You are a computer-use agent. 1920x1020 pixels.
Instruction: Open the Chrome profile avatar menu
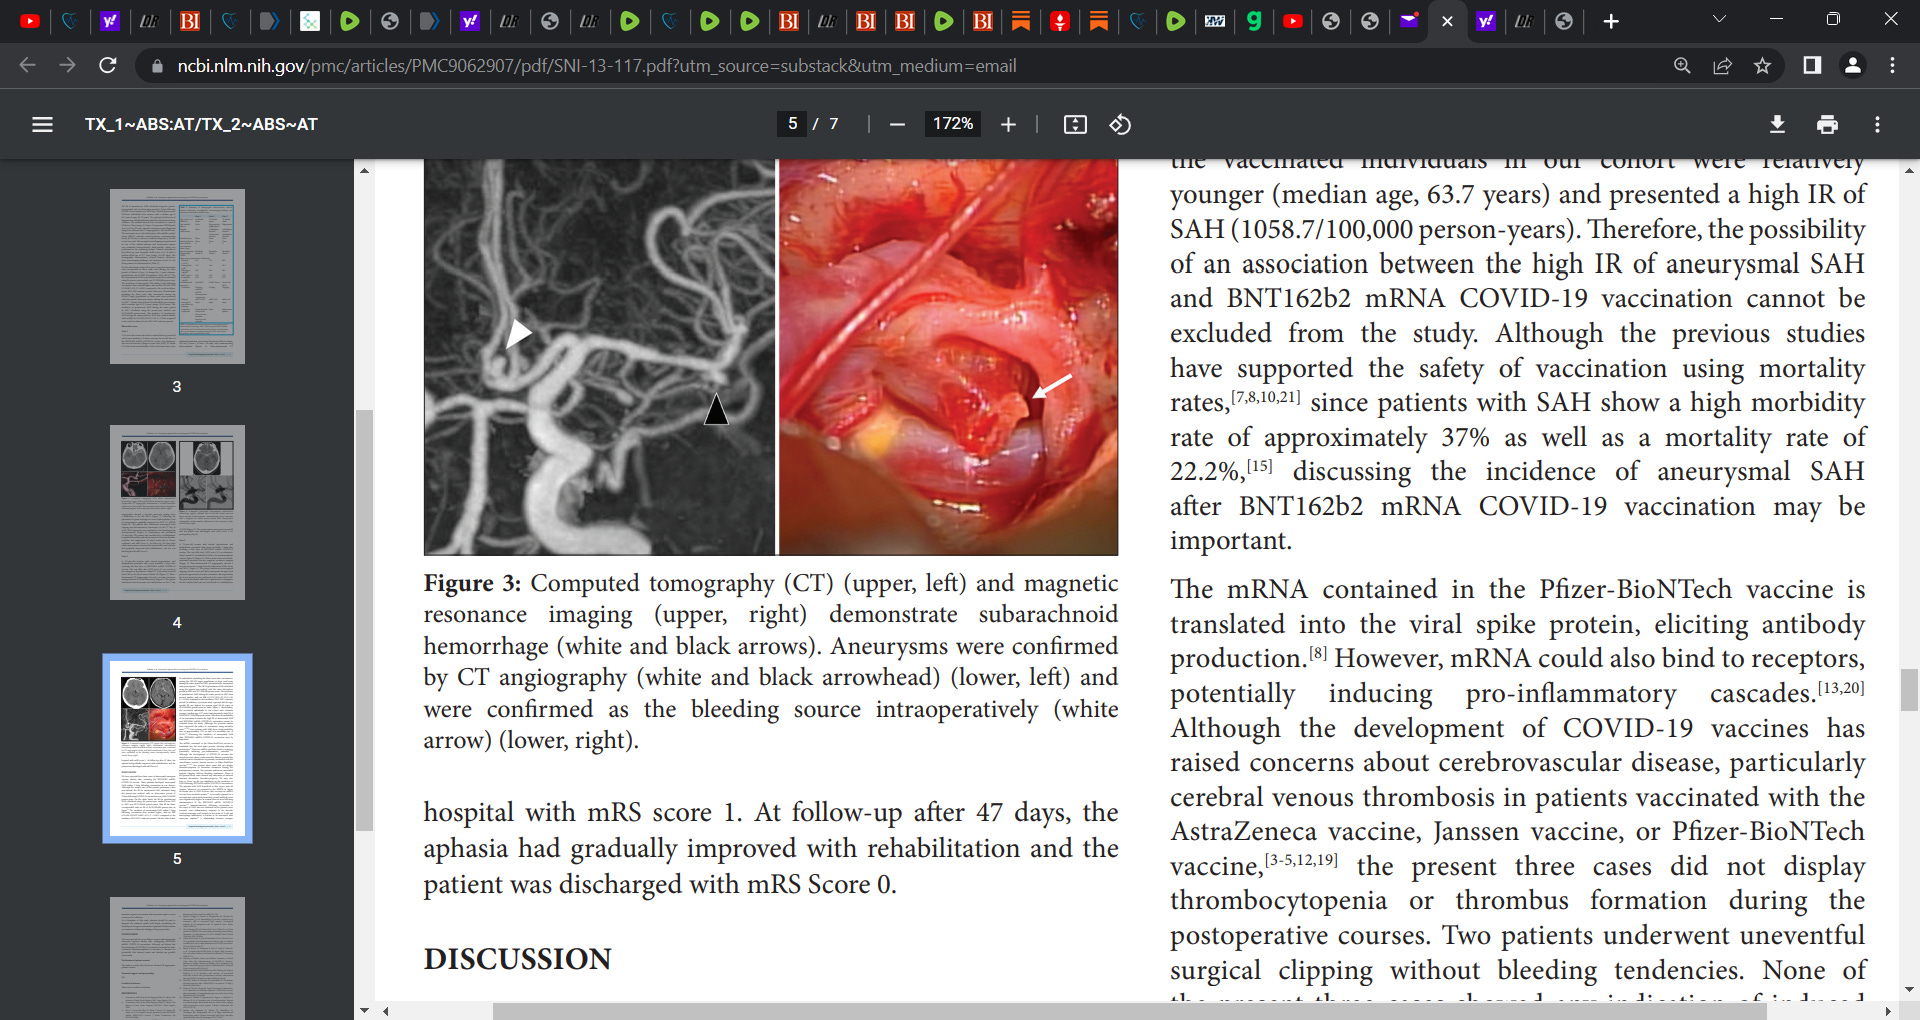[x=1852, y=65]
